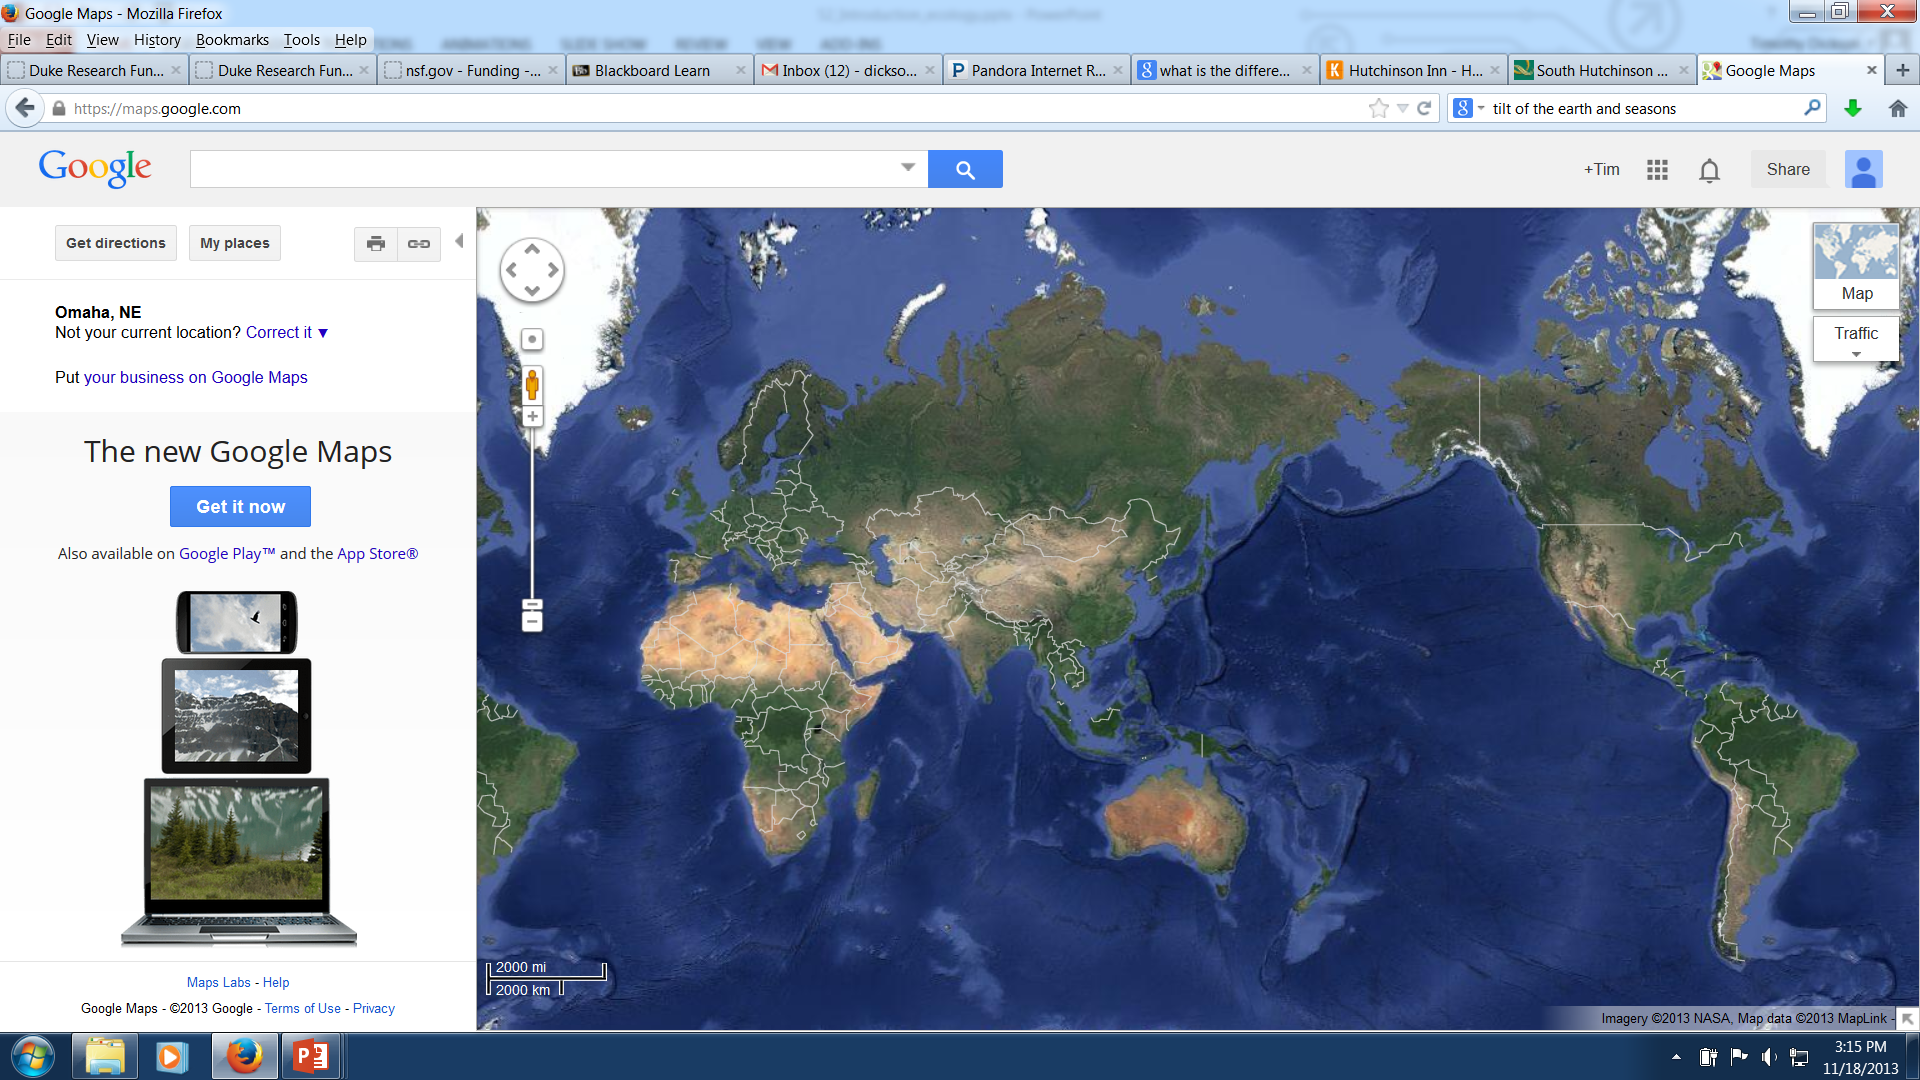Open the File menu
Screen dimensions: 1920x1080
(x=19, y=40)
